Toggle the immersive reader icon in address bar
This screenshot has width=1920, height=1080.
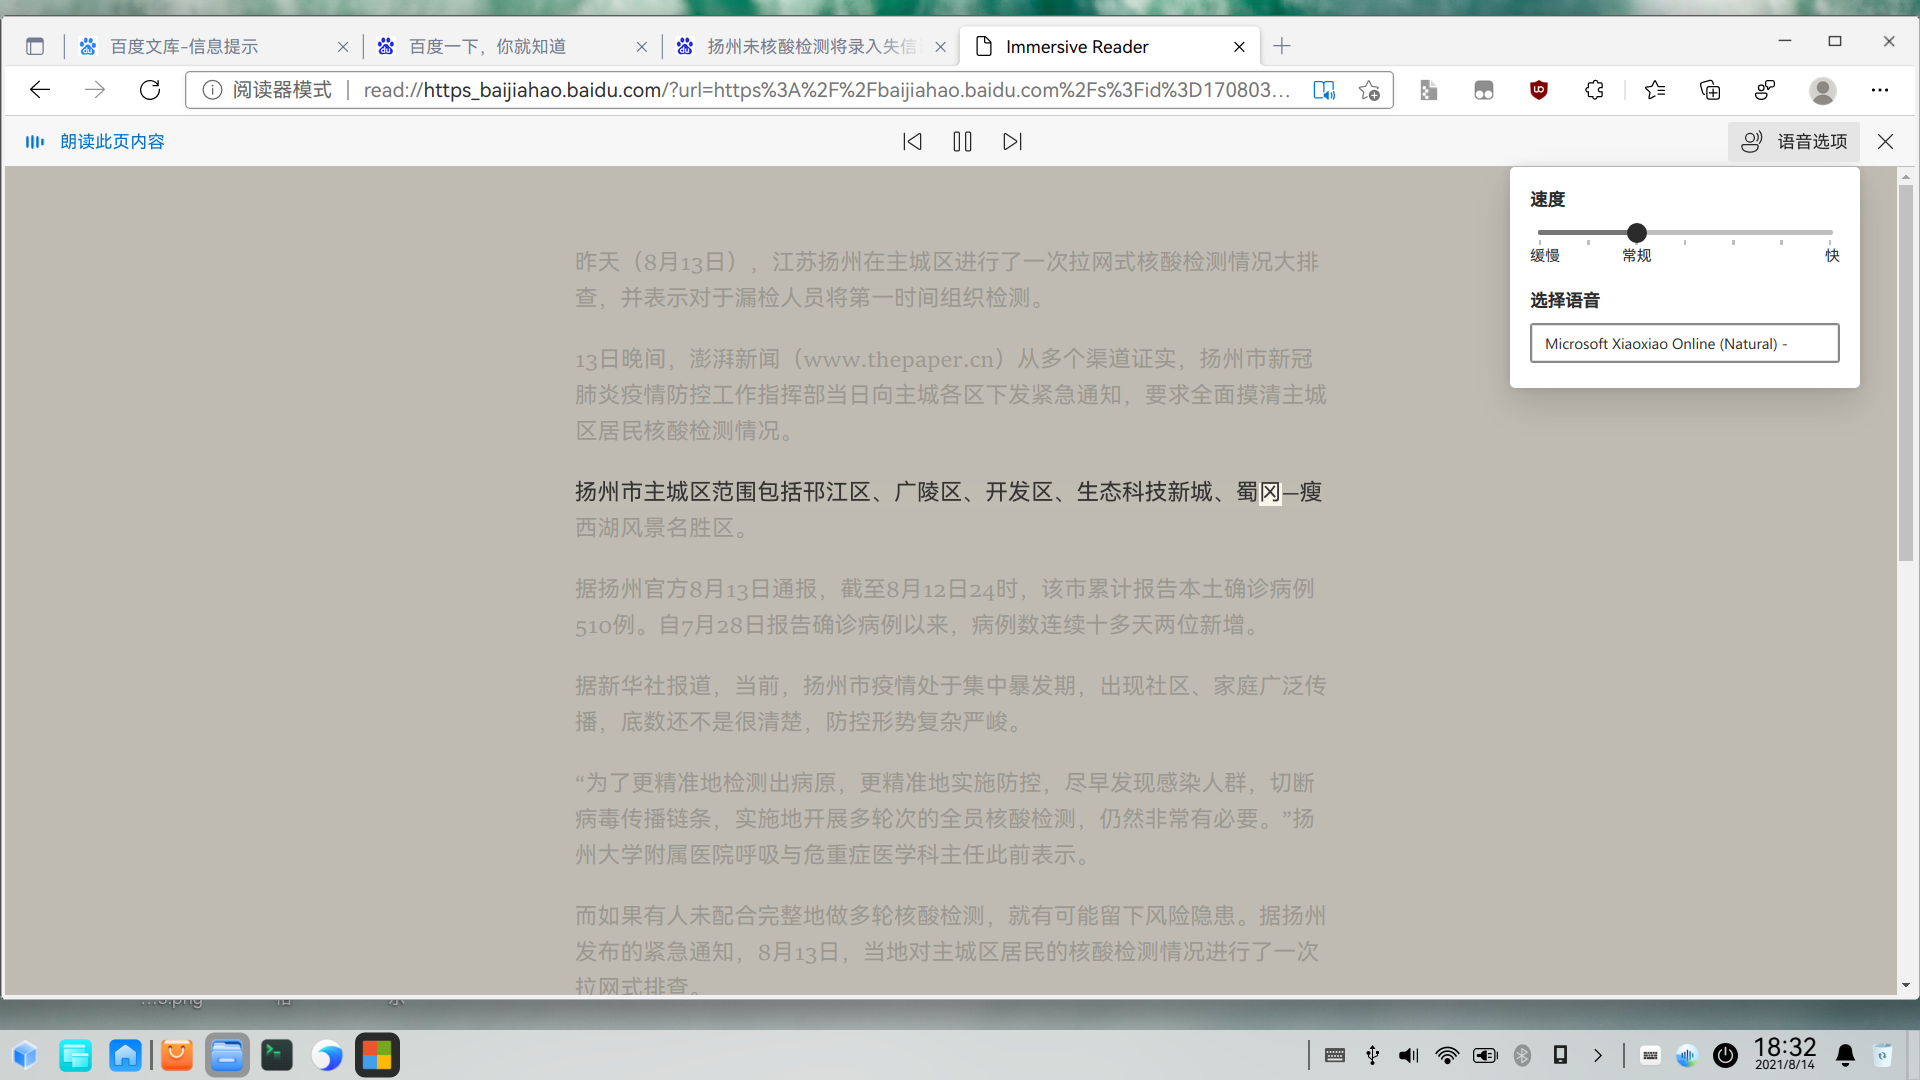click(x=1324, y=90)
